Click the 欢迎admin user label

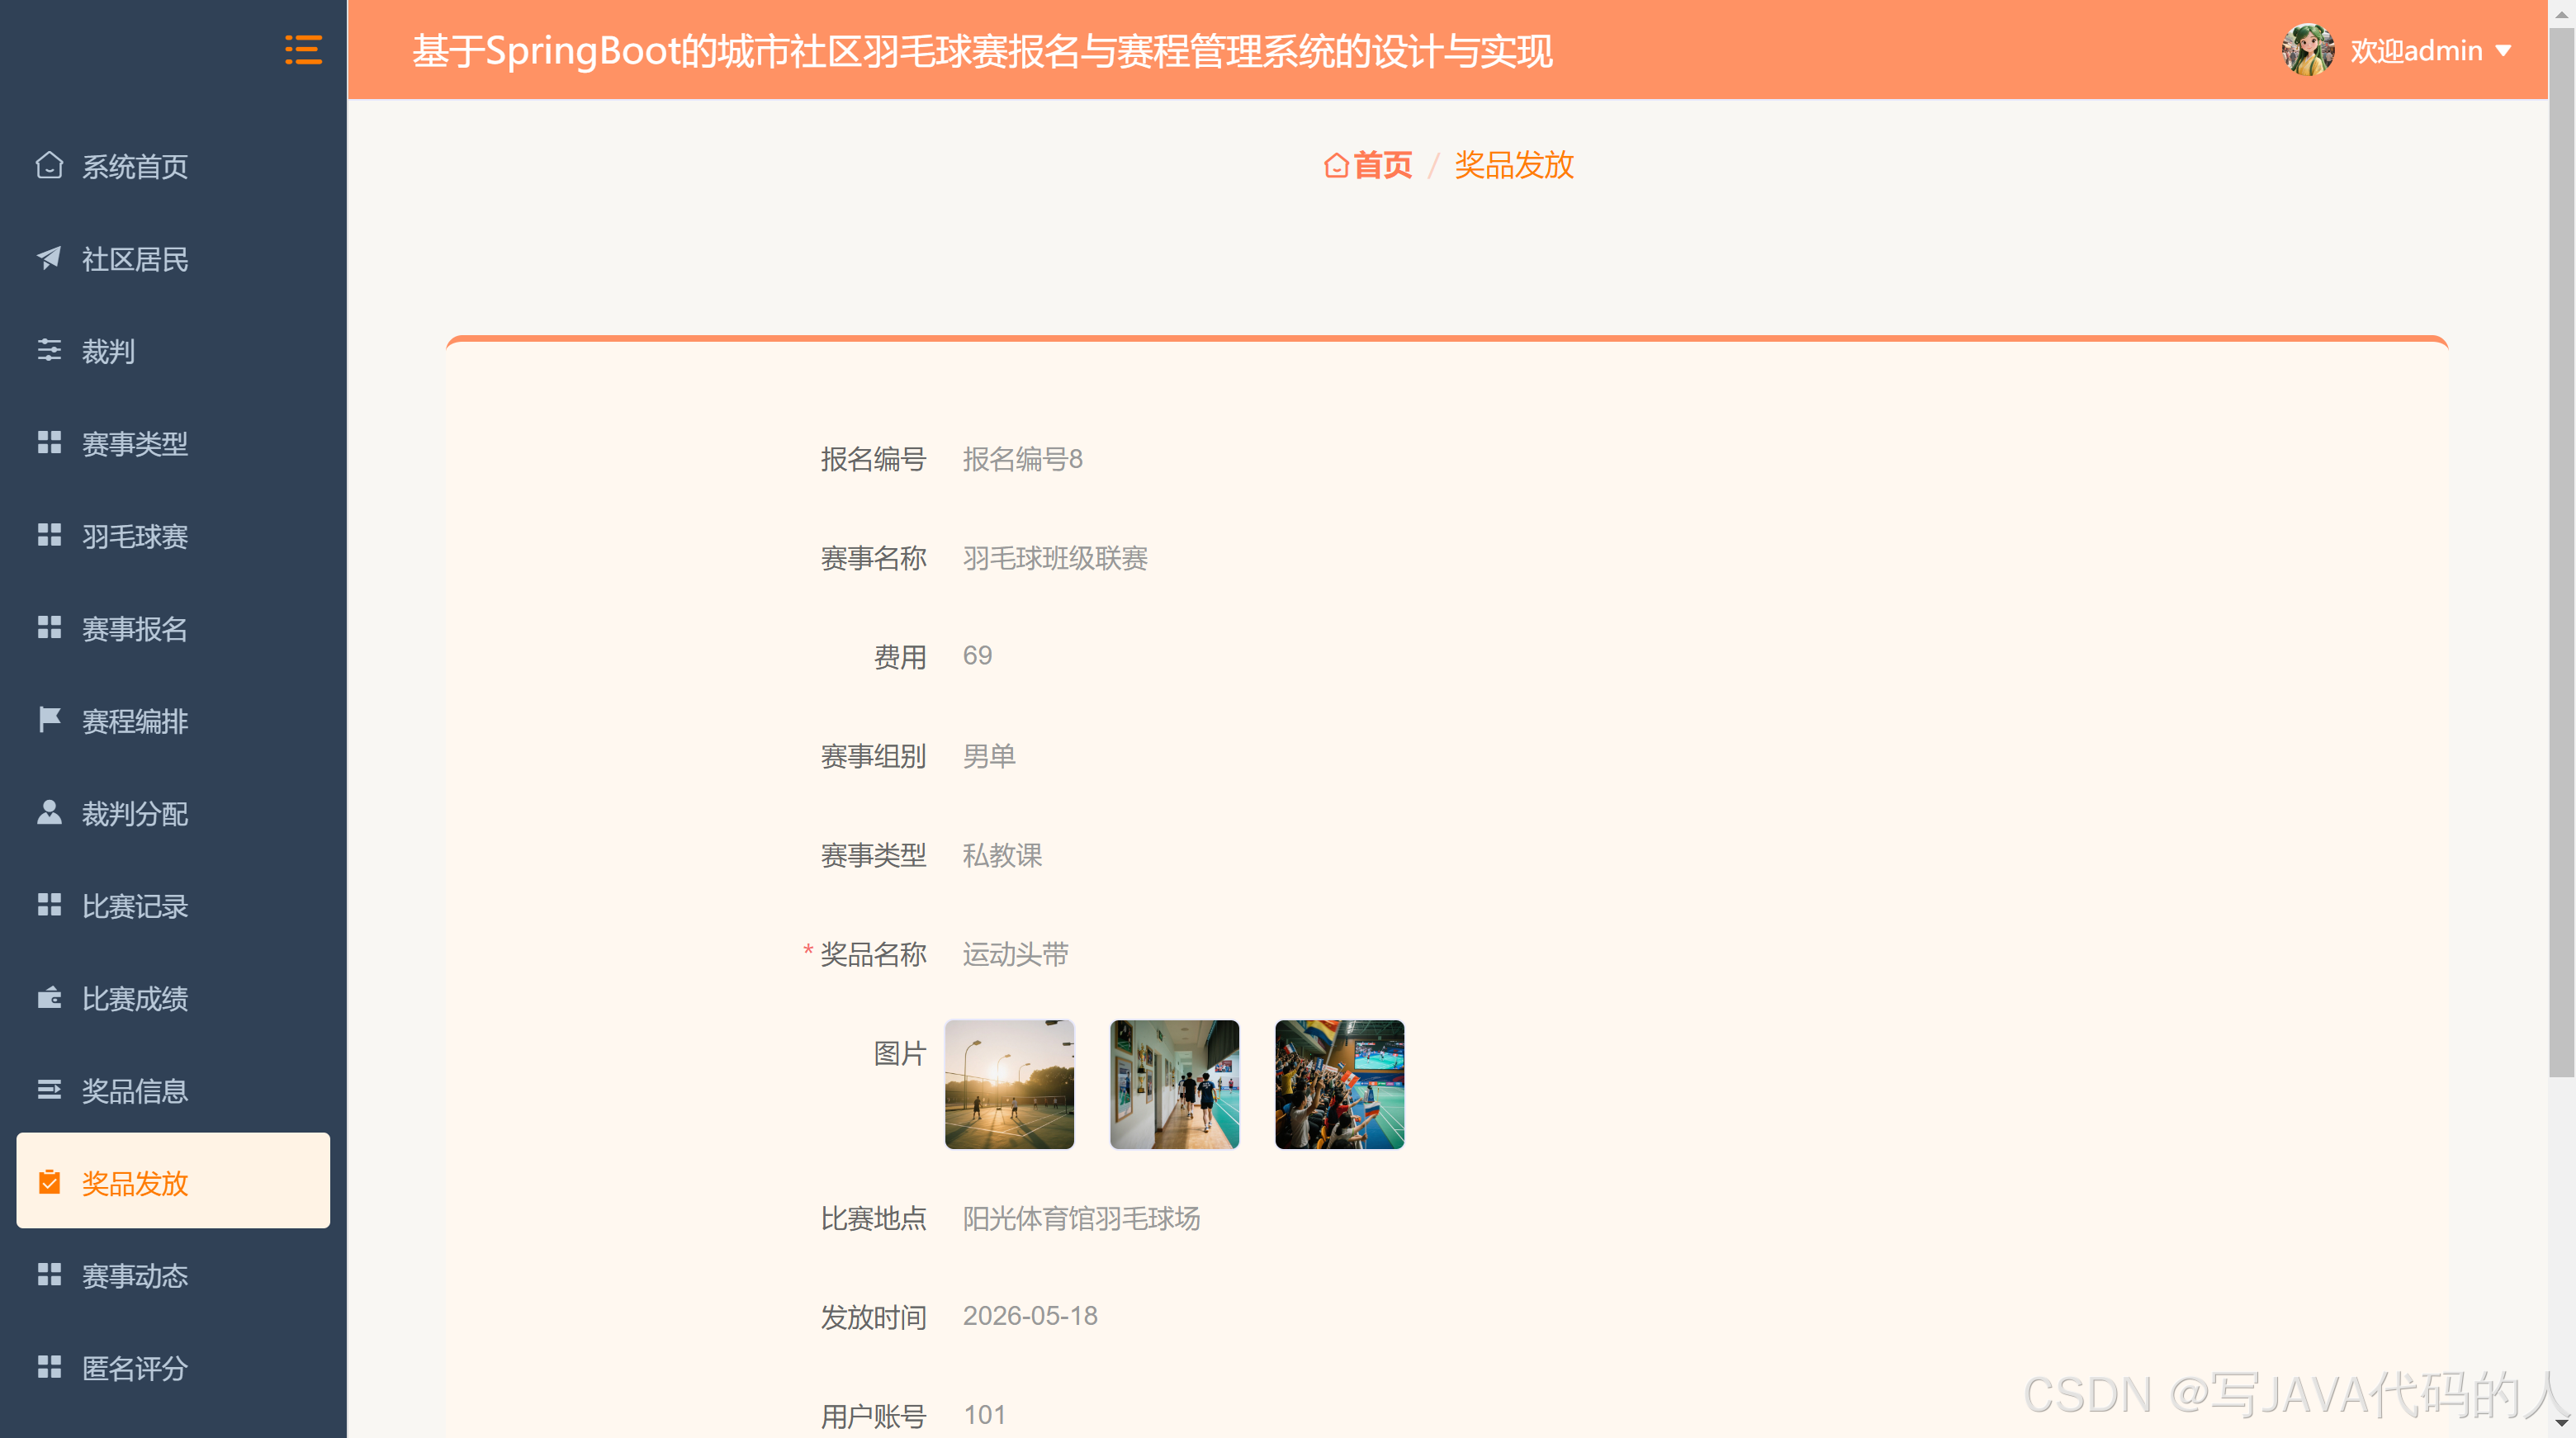(2416, 51)
